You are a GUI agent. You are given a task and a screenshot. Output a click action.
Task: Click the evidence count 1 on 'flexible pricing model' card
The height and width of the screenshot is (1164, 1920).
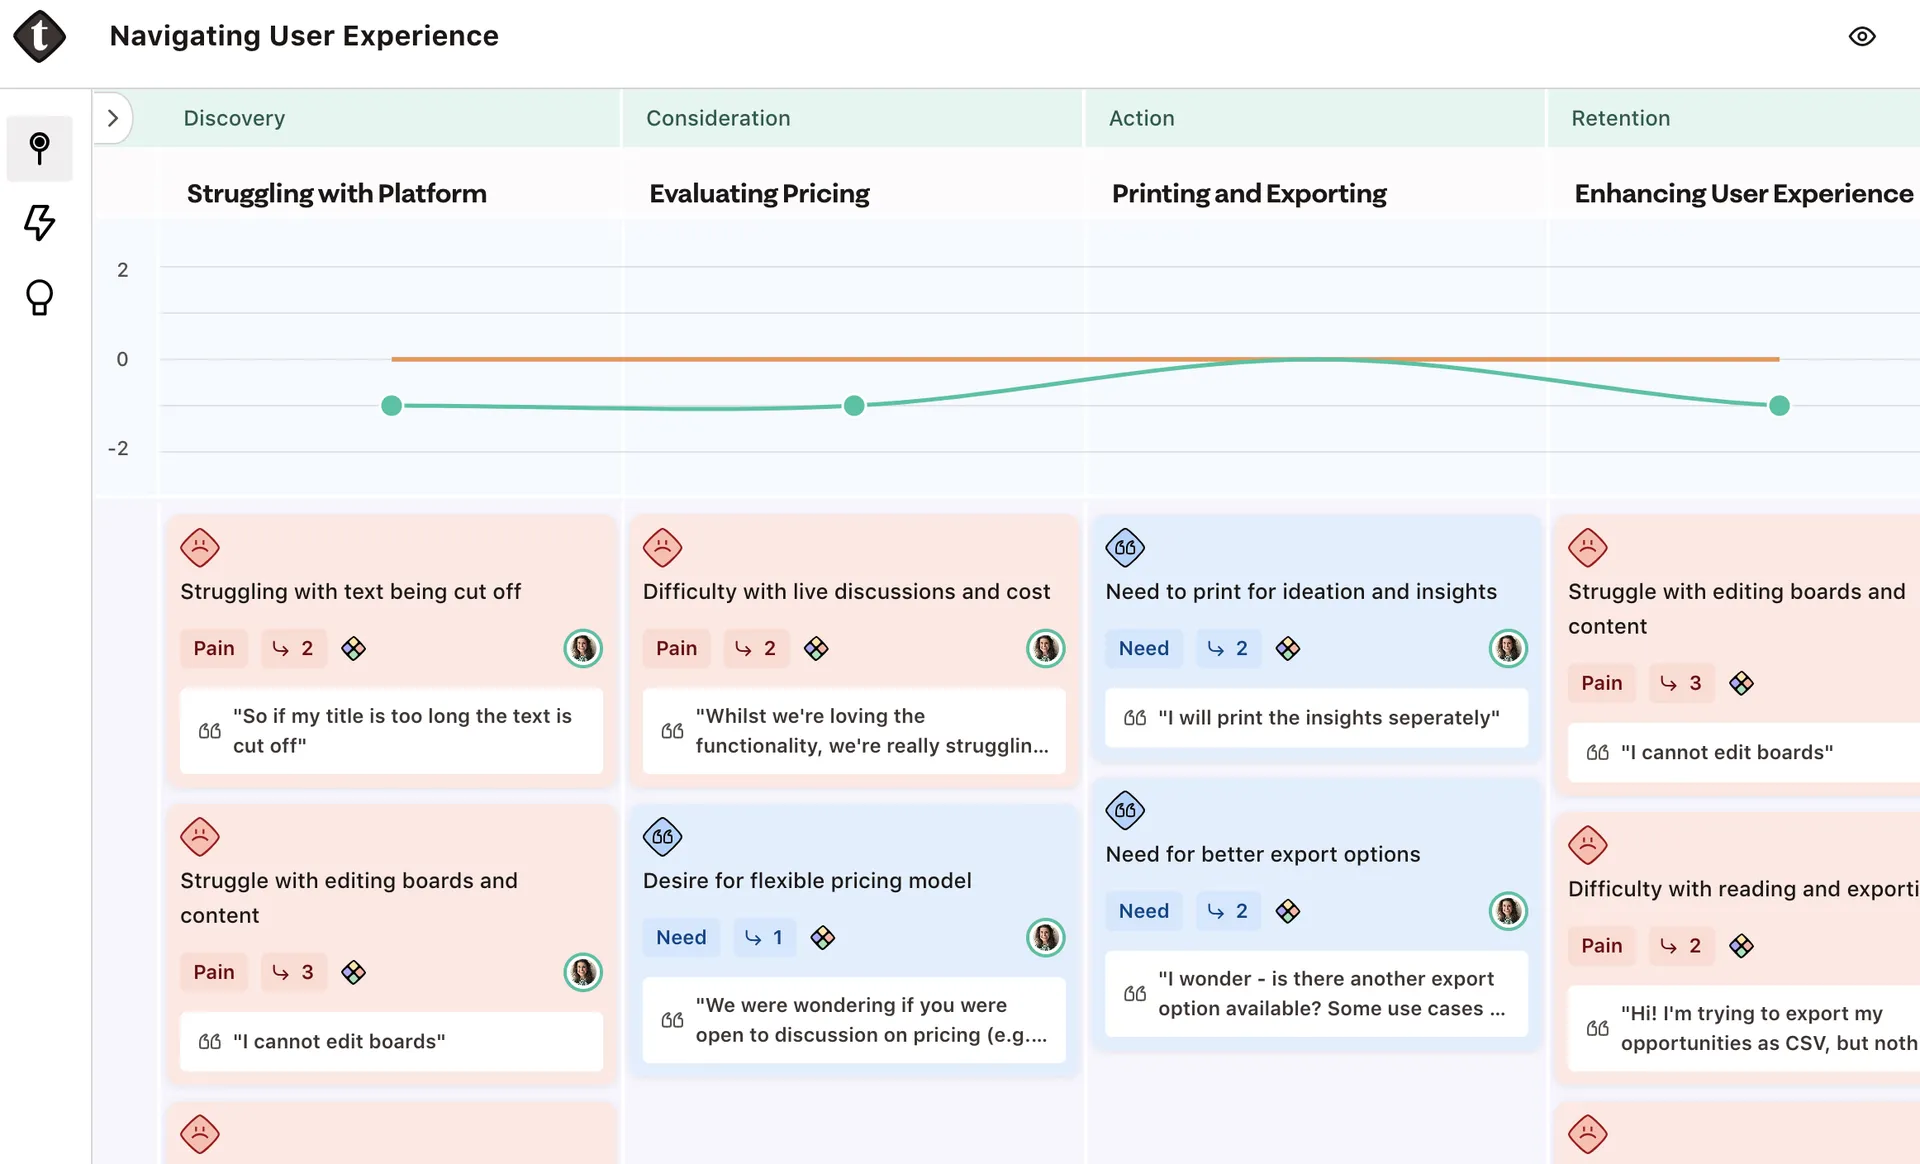pyautogui.click(x=764, y=937)
